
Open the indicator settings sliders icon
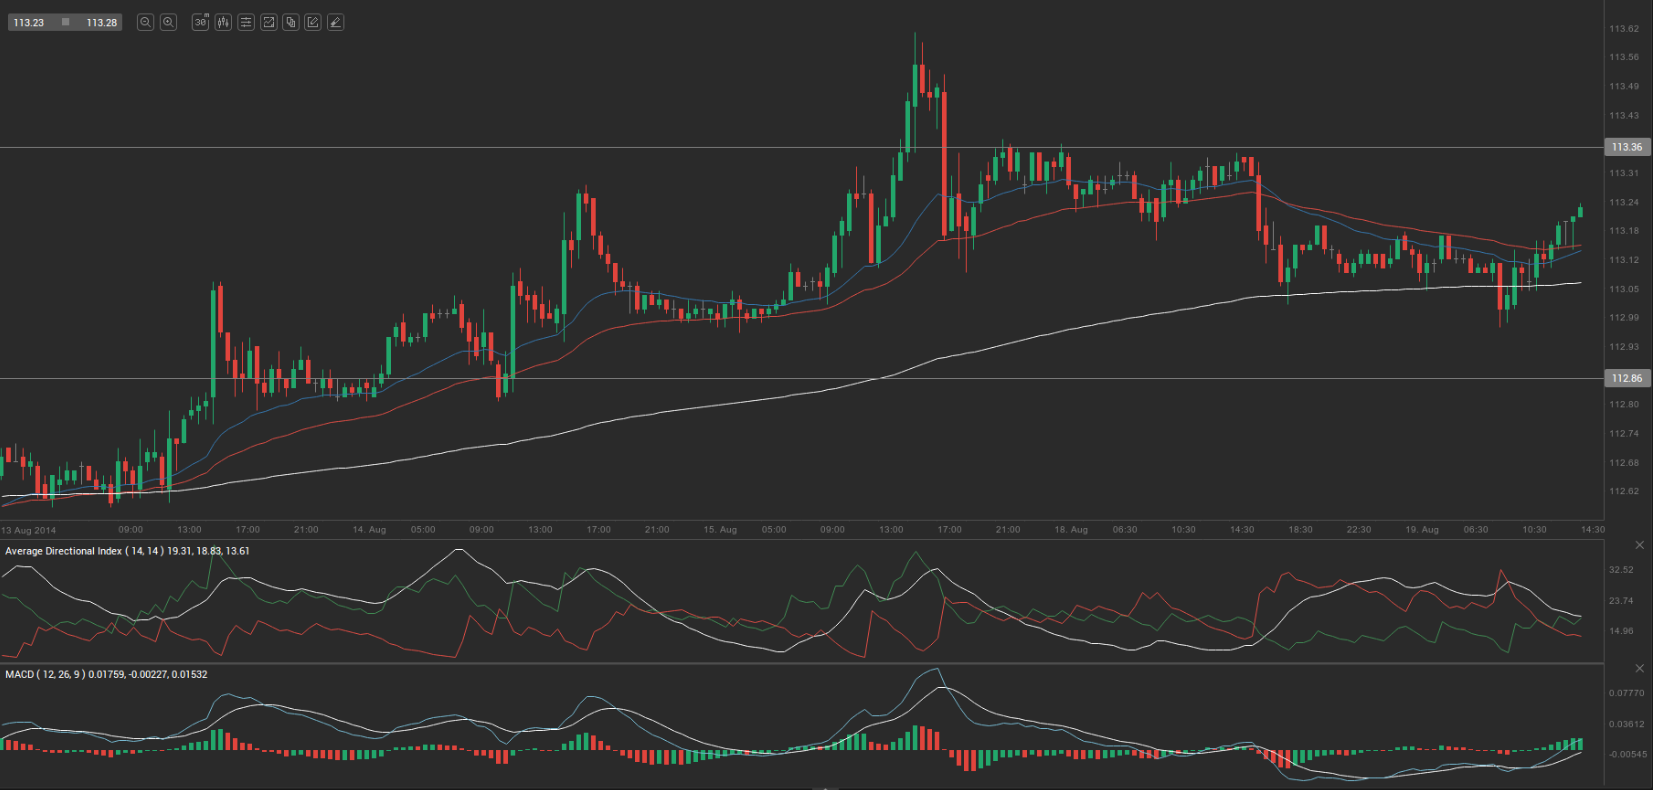pos(246,22)
